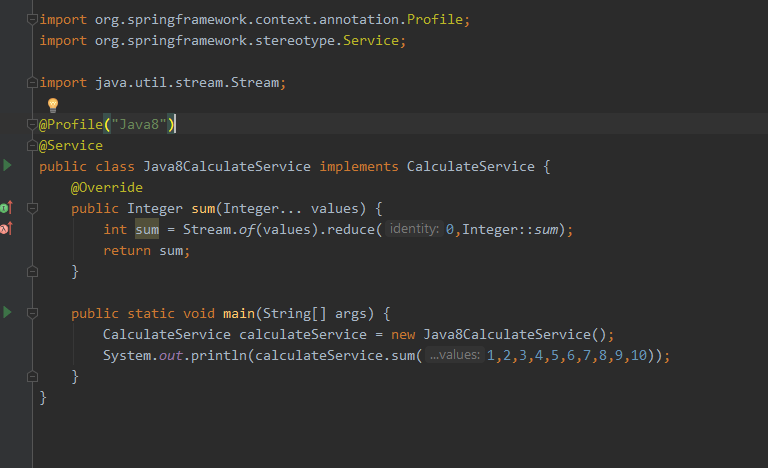Click 'Service' in the stereotype import line

coord(371,41)
